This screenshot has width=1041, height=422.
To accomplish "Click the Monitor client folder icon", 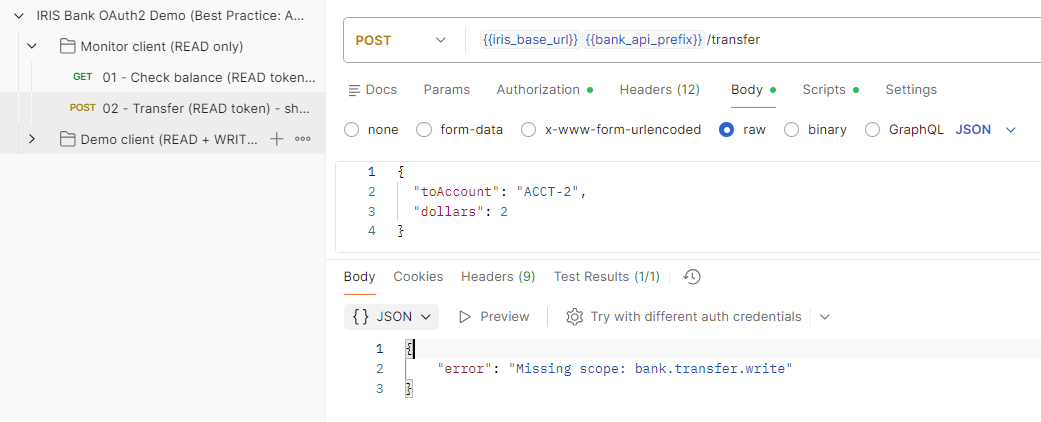I will click(x=68, y=46).
